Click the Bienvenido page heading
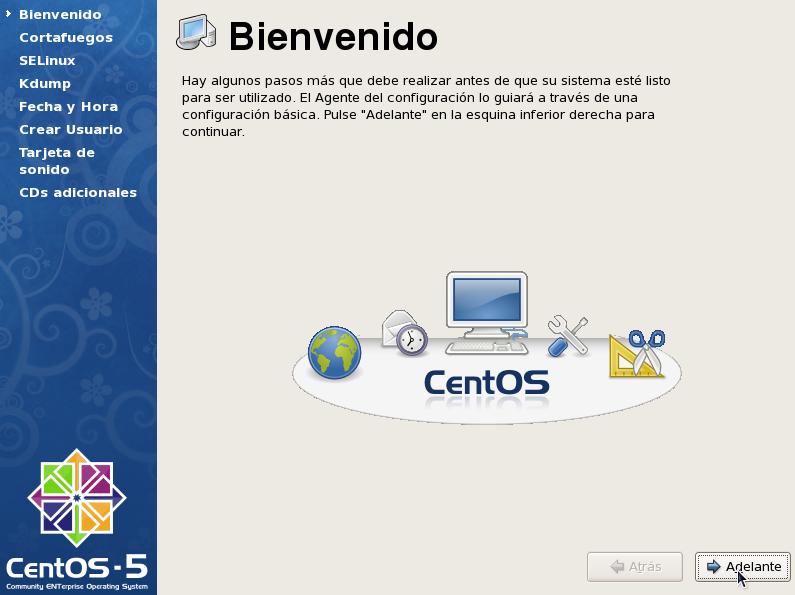This screenshot has height=595, width=795. pyautogui.click(x=333, y=36)
